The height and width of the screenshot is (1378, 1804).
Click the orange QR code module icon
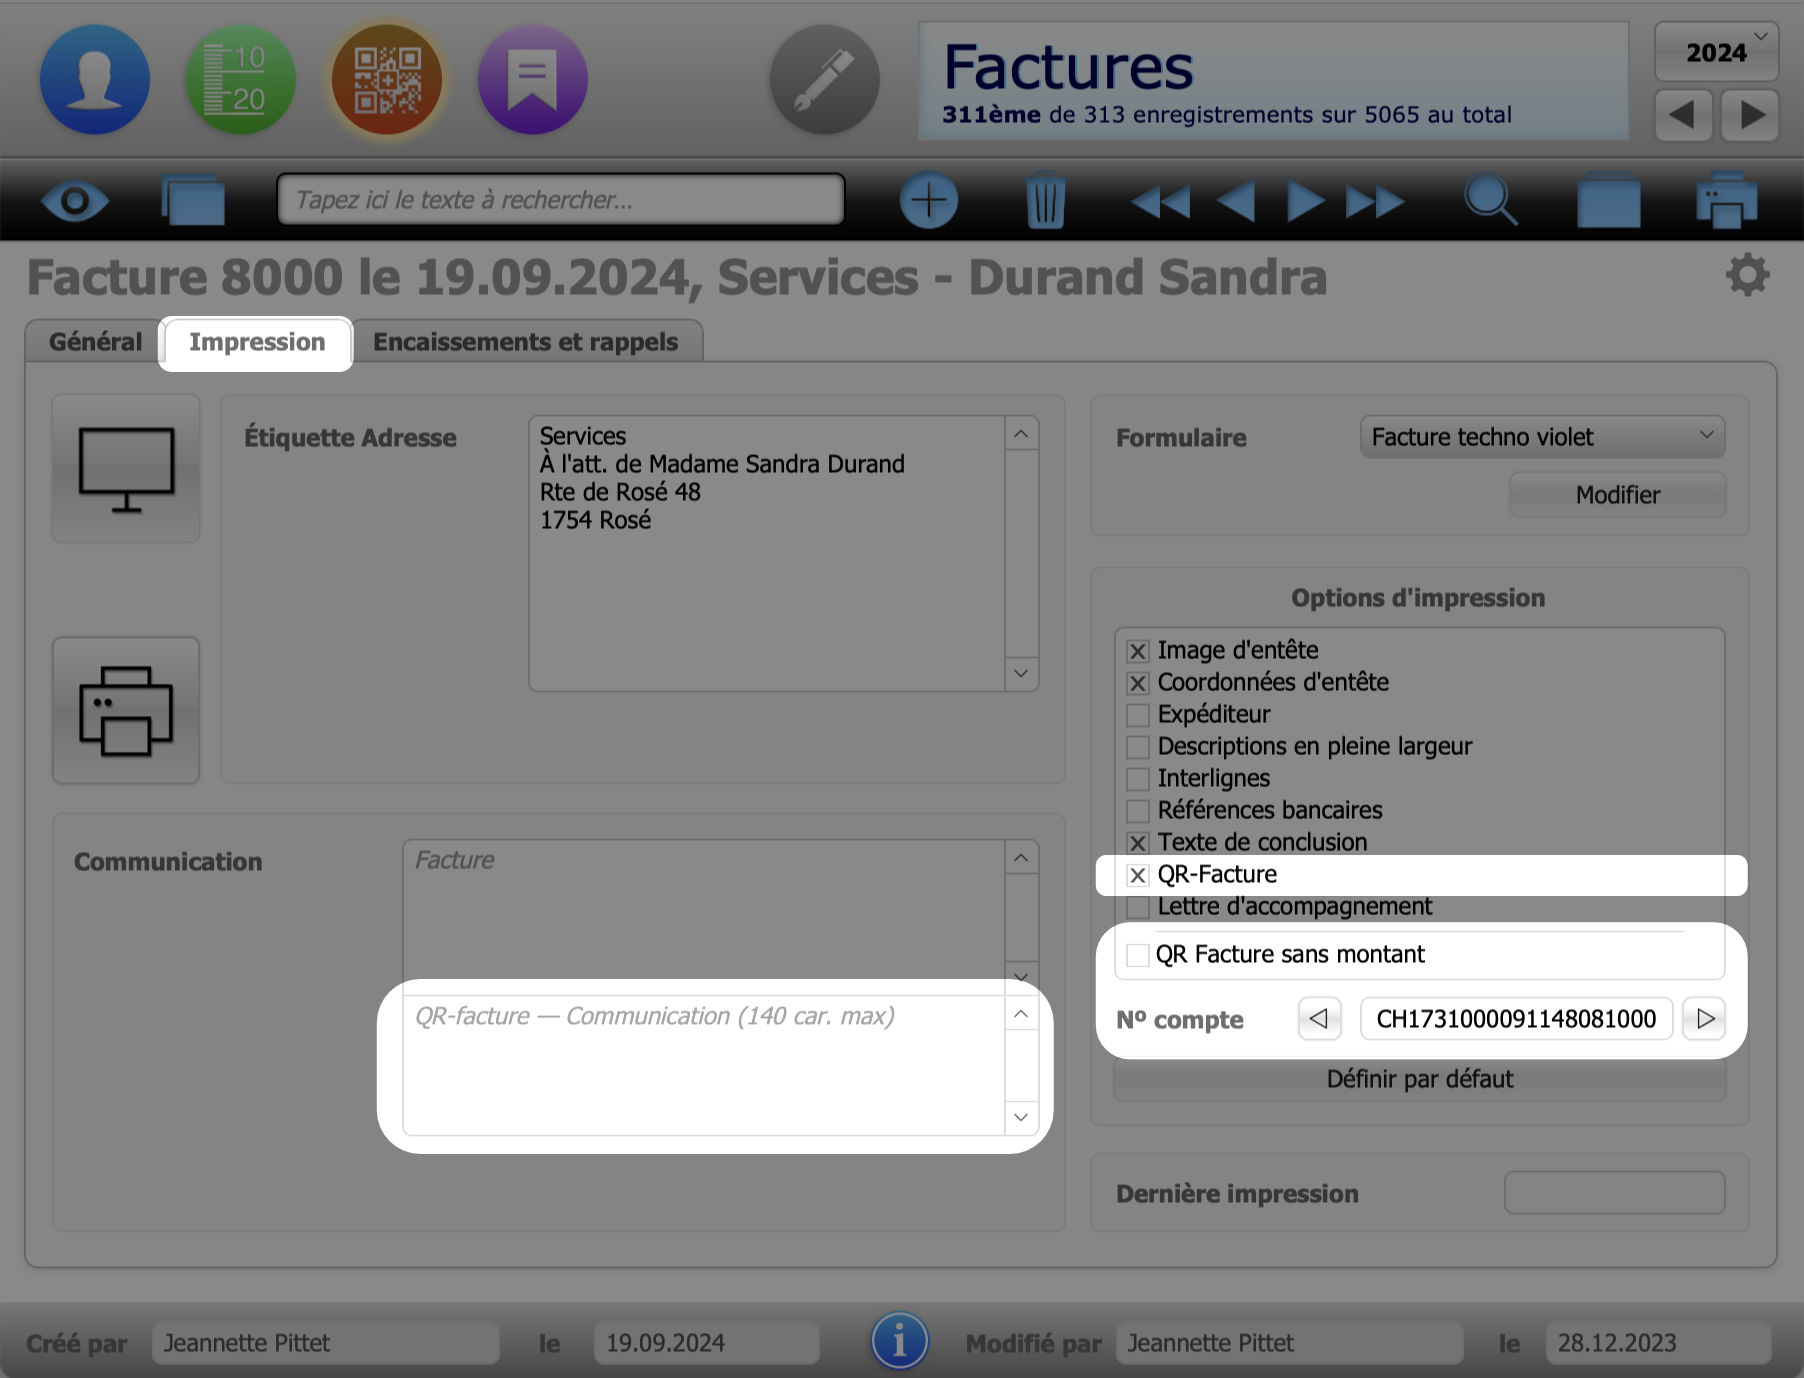[x=387, y=80]
